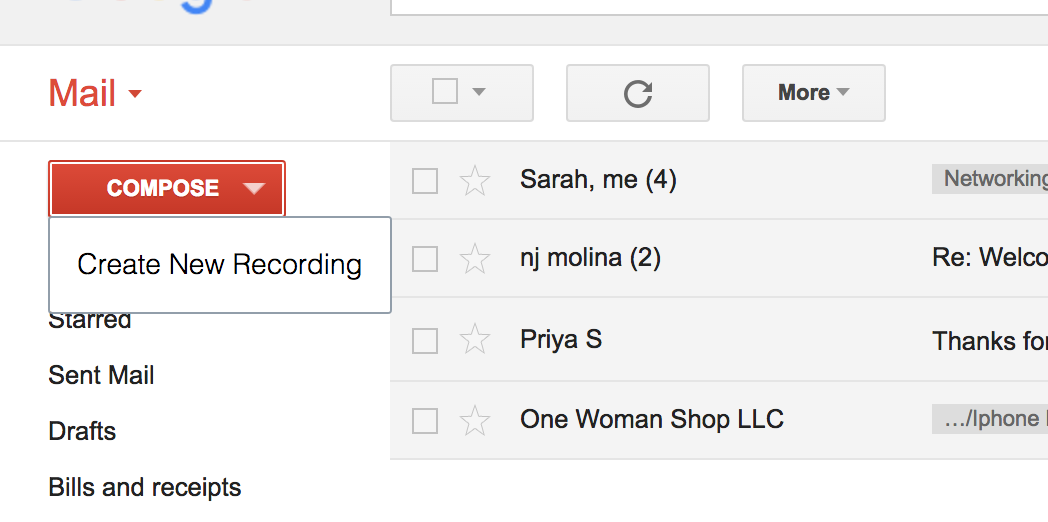Click the refresh inbox icon
Image resolution: width=1048 pixels, height=522 pixels.
click(x=638, y=93)
